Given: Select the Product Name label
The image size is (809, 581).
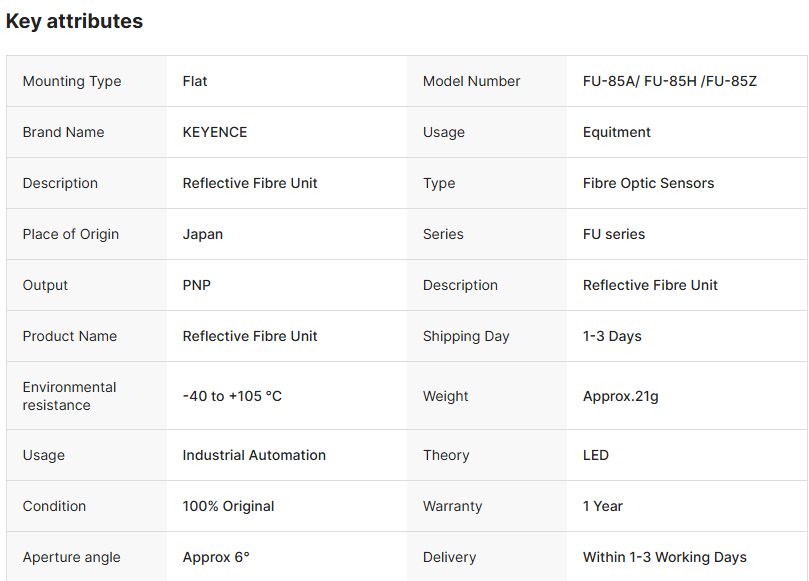Looking at the screenshot, I should click(x=70, y=336).
